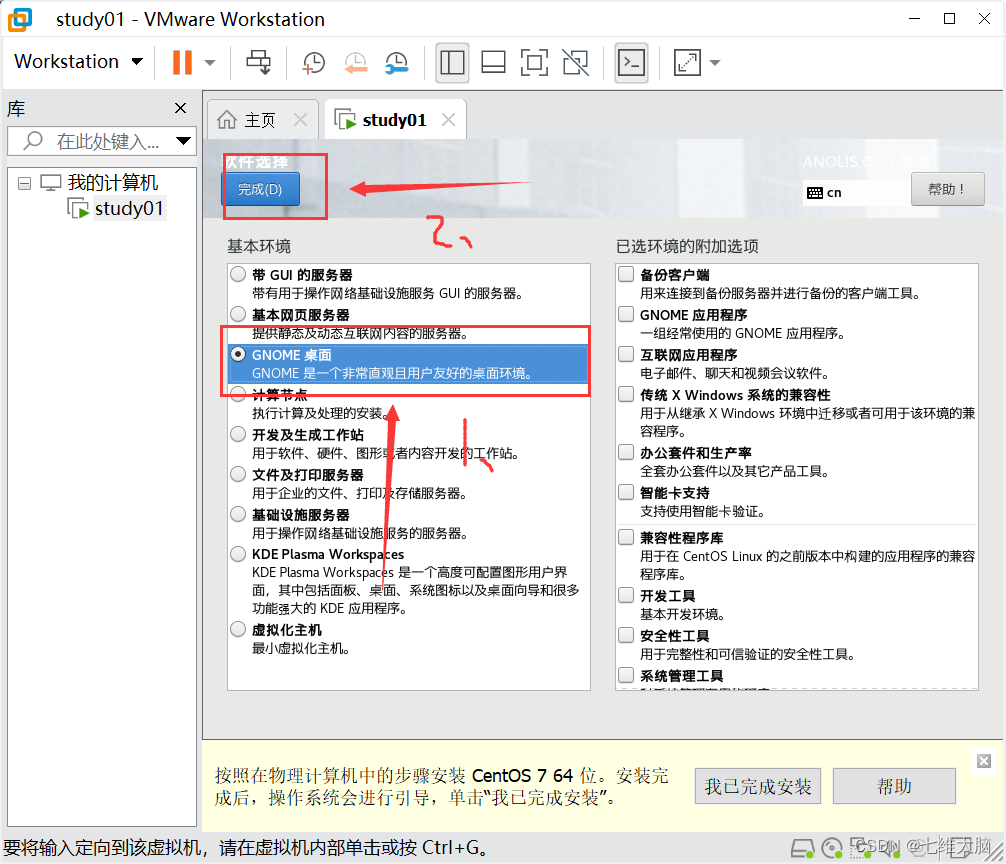Image resolution: width=1006 pixels, height=864 pixels.
Task: Open the stretch guest dropdown arrow
Action: coord(715,62)
